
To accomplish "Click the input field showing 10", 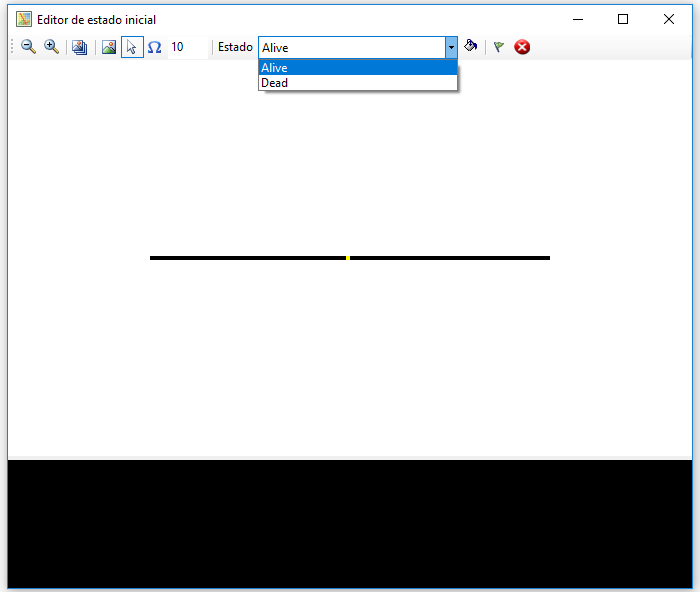I will 188,47.
